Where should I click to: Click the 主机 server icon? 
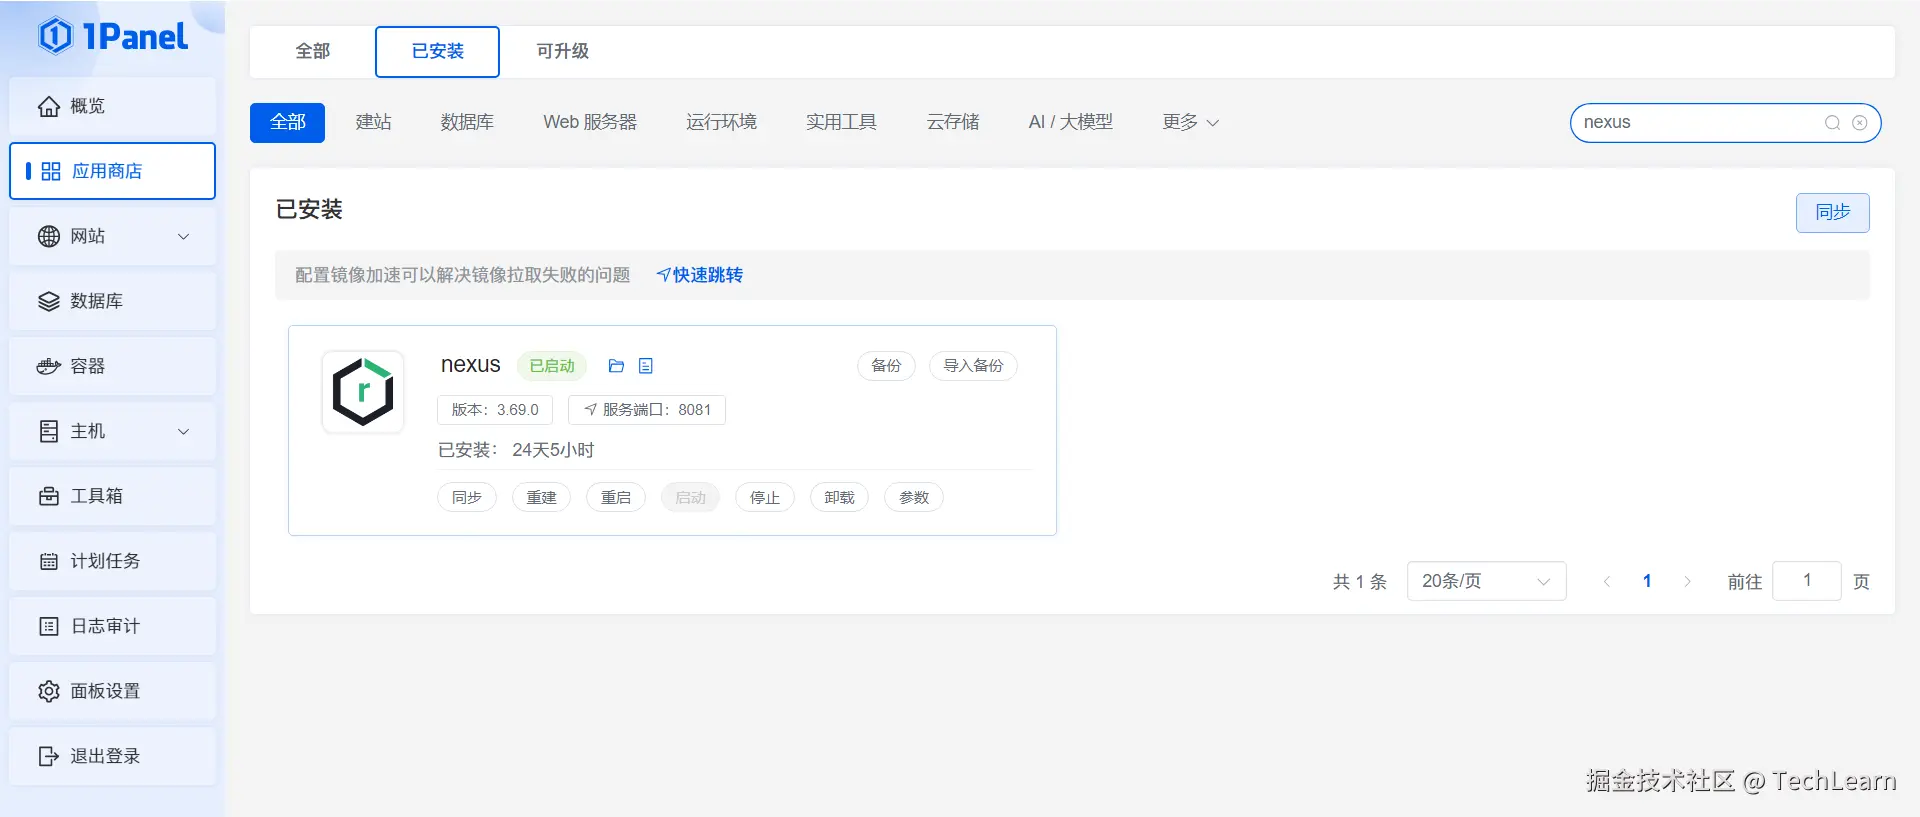pos(49,431)
